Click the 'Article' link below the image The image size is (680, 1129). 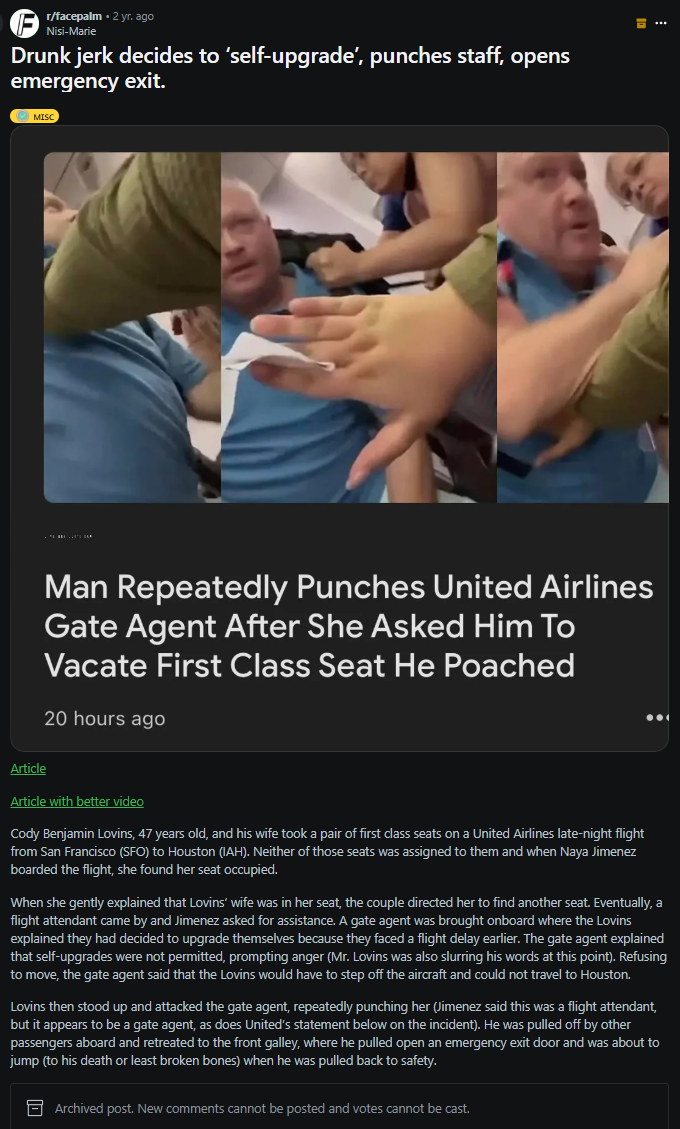[x=28, y=768]
